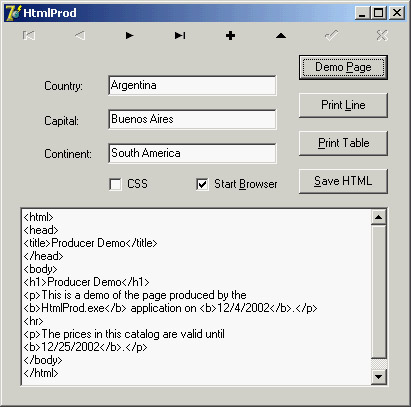
Task: Post edit with the checkmark icon
Action: pyautogui.click(x=331, y=35)
